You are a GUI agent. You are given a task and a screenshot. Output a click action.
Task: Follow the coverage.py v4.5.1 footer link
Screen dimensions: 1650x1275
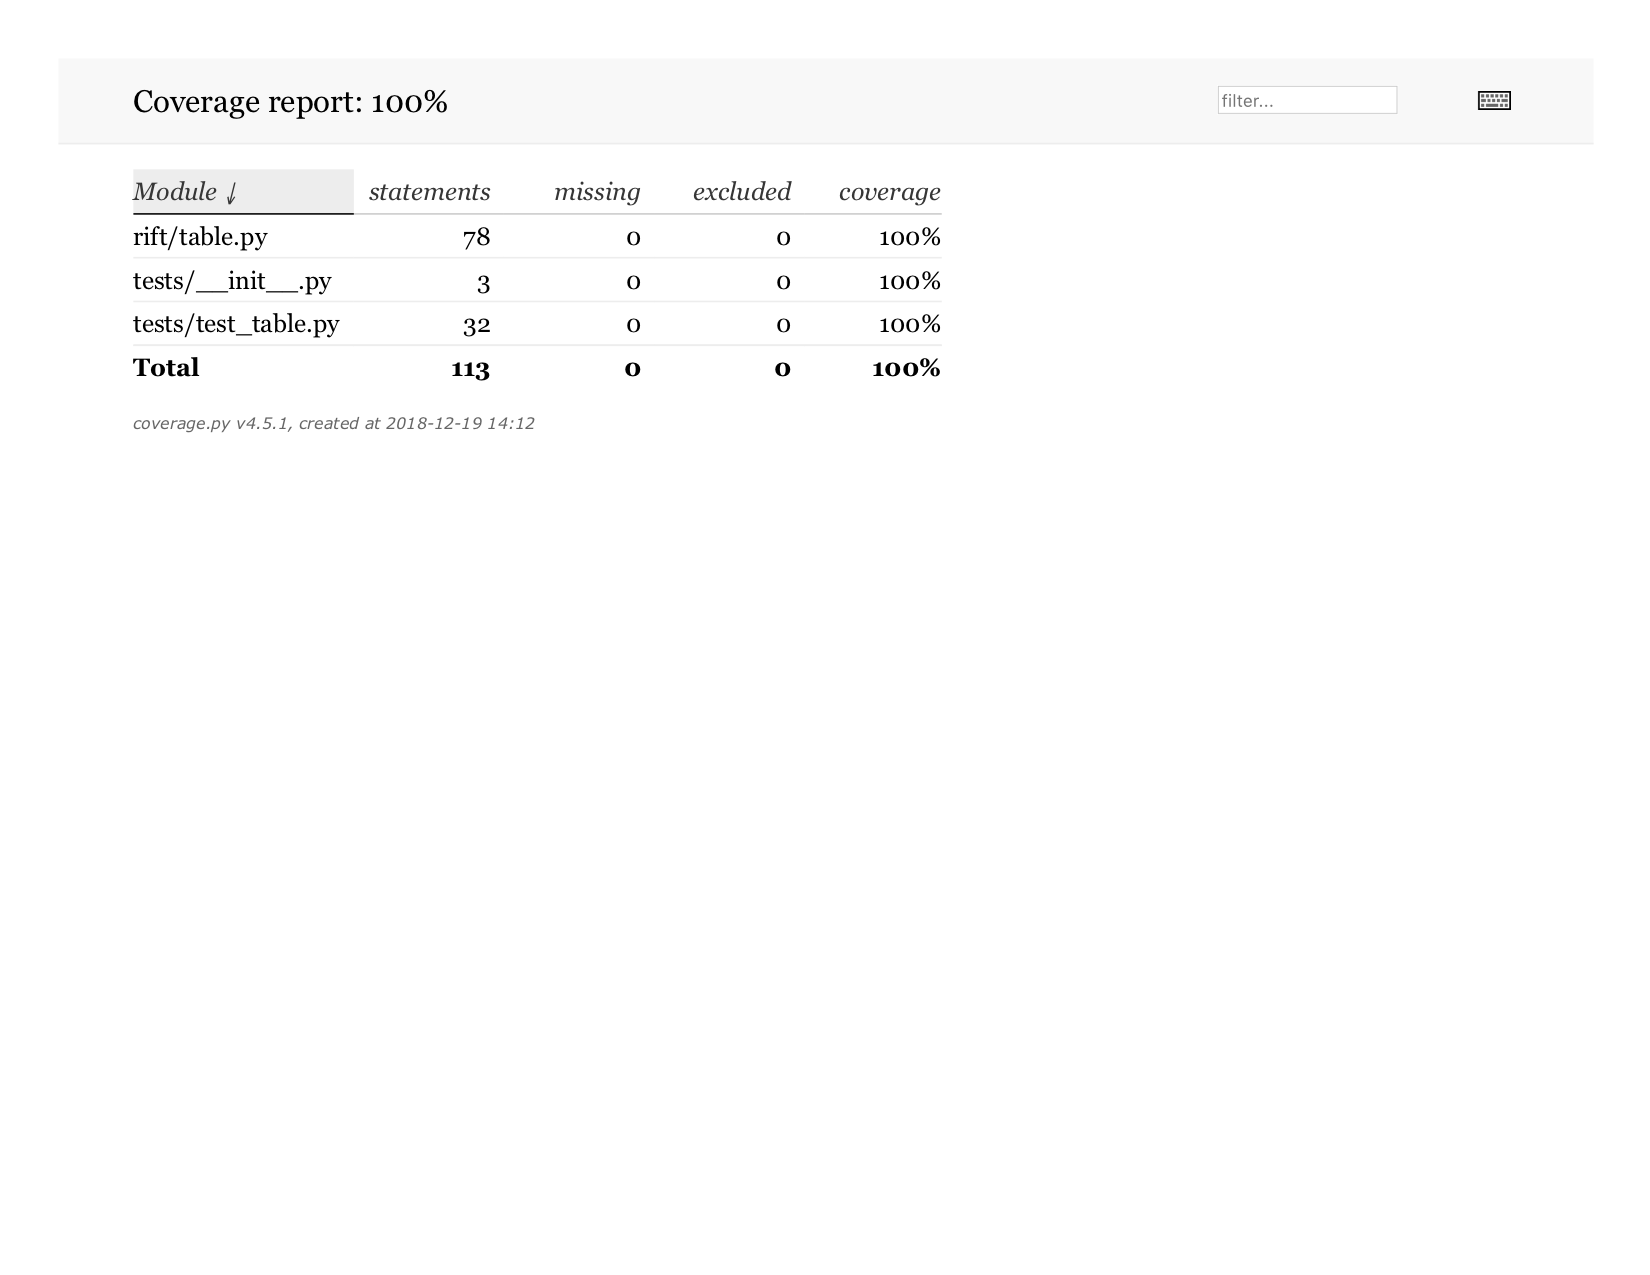tap(211, 423)
